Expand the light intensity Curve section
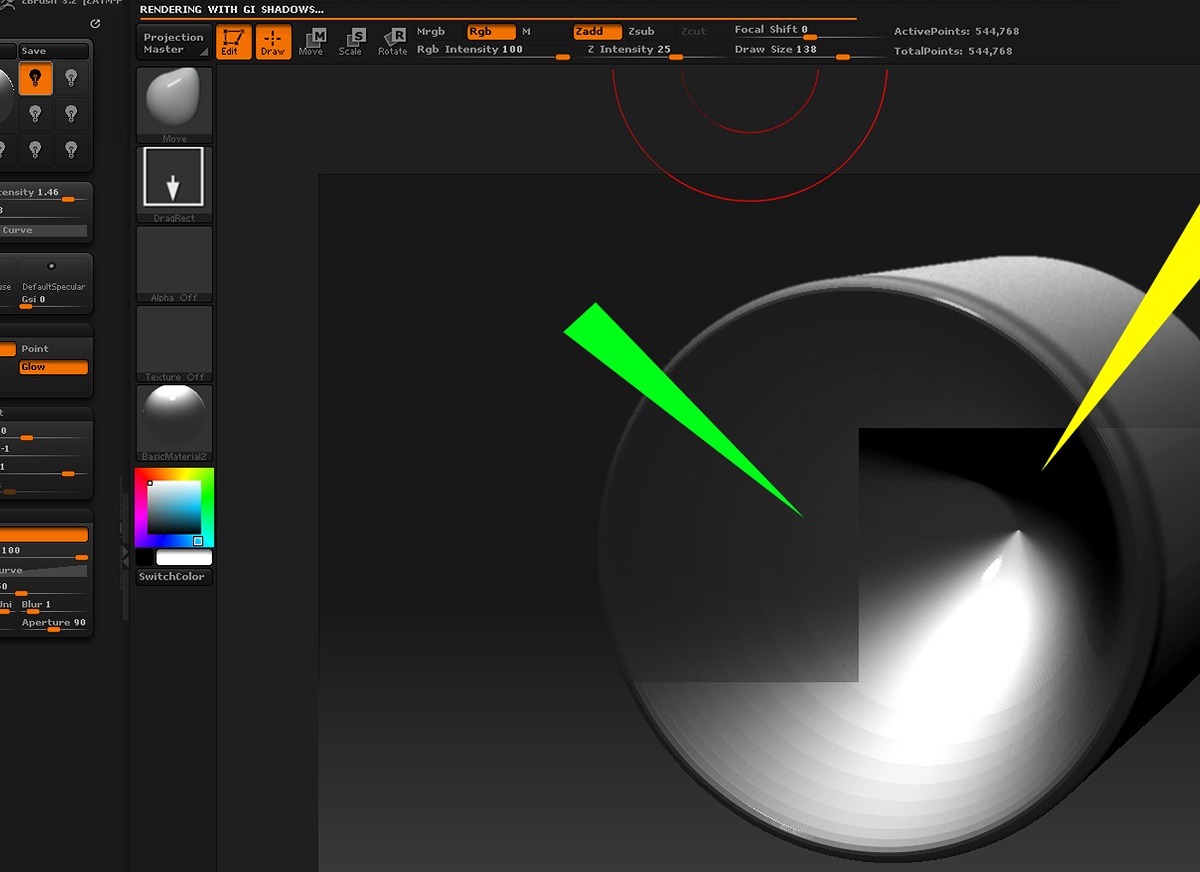This screenshot has width=1200, height=872. click(x=44, y=230)
